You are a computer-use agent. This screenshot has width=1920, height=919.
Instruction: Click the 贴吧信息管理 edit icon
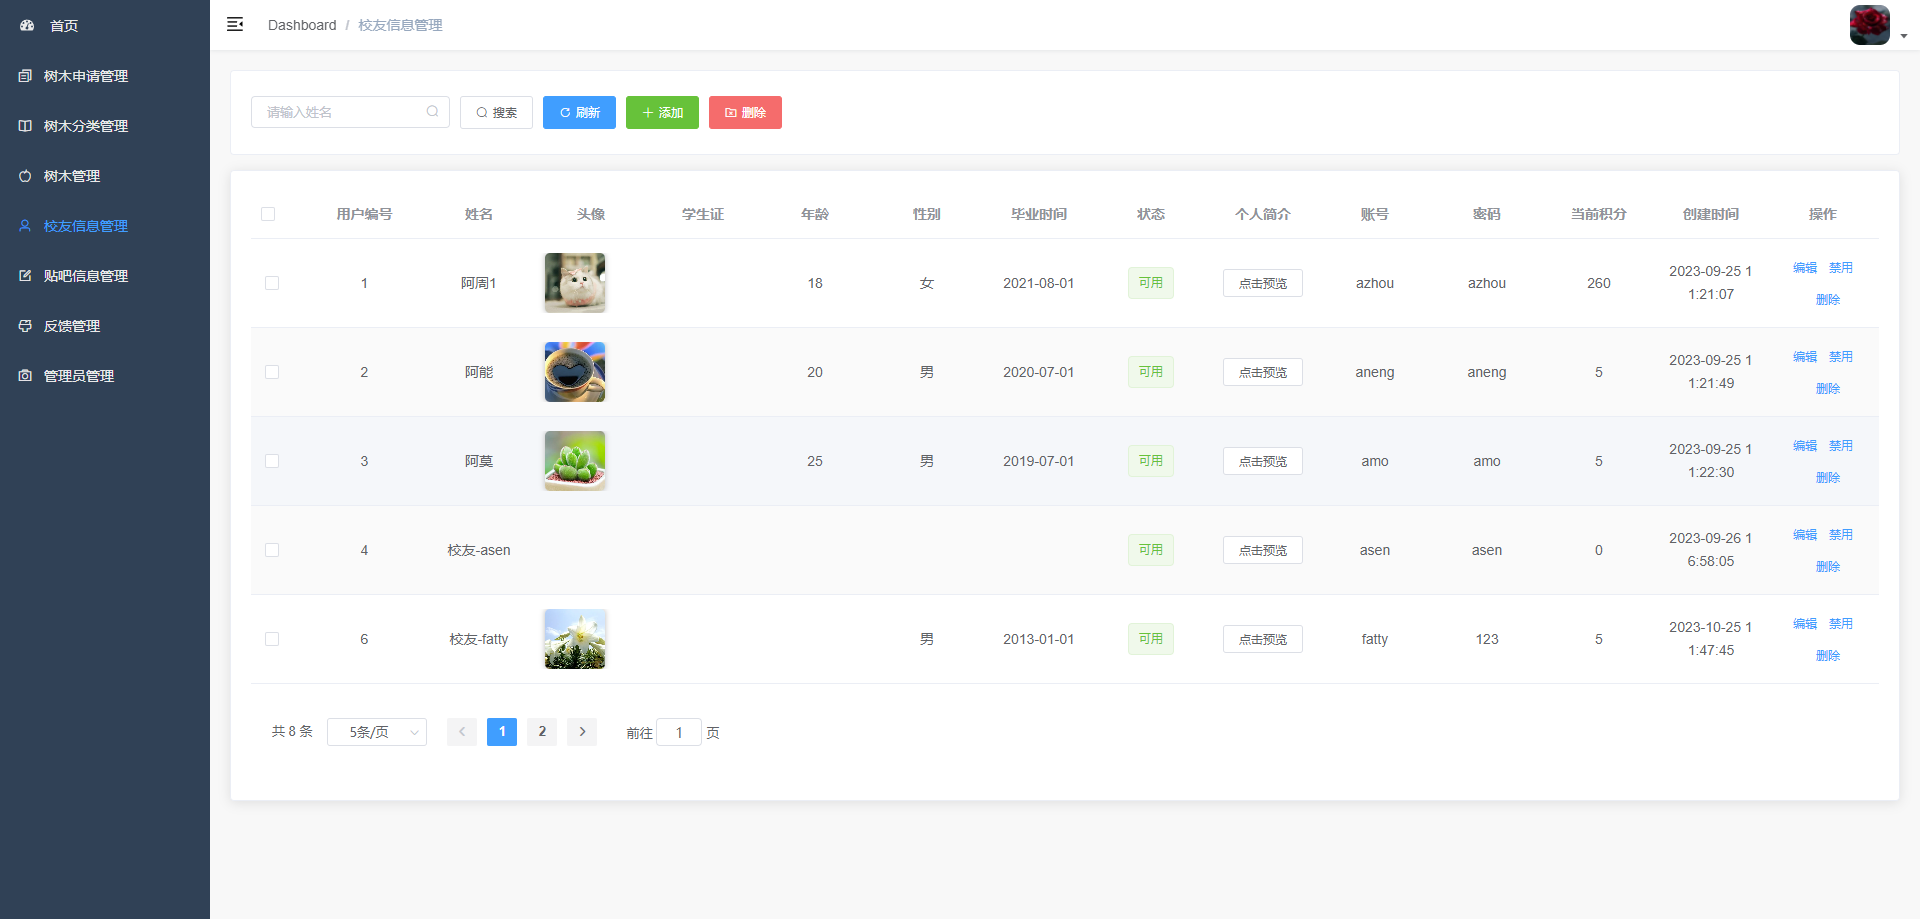25,276
